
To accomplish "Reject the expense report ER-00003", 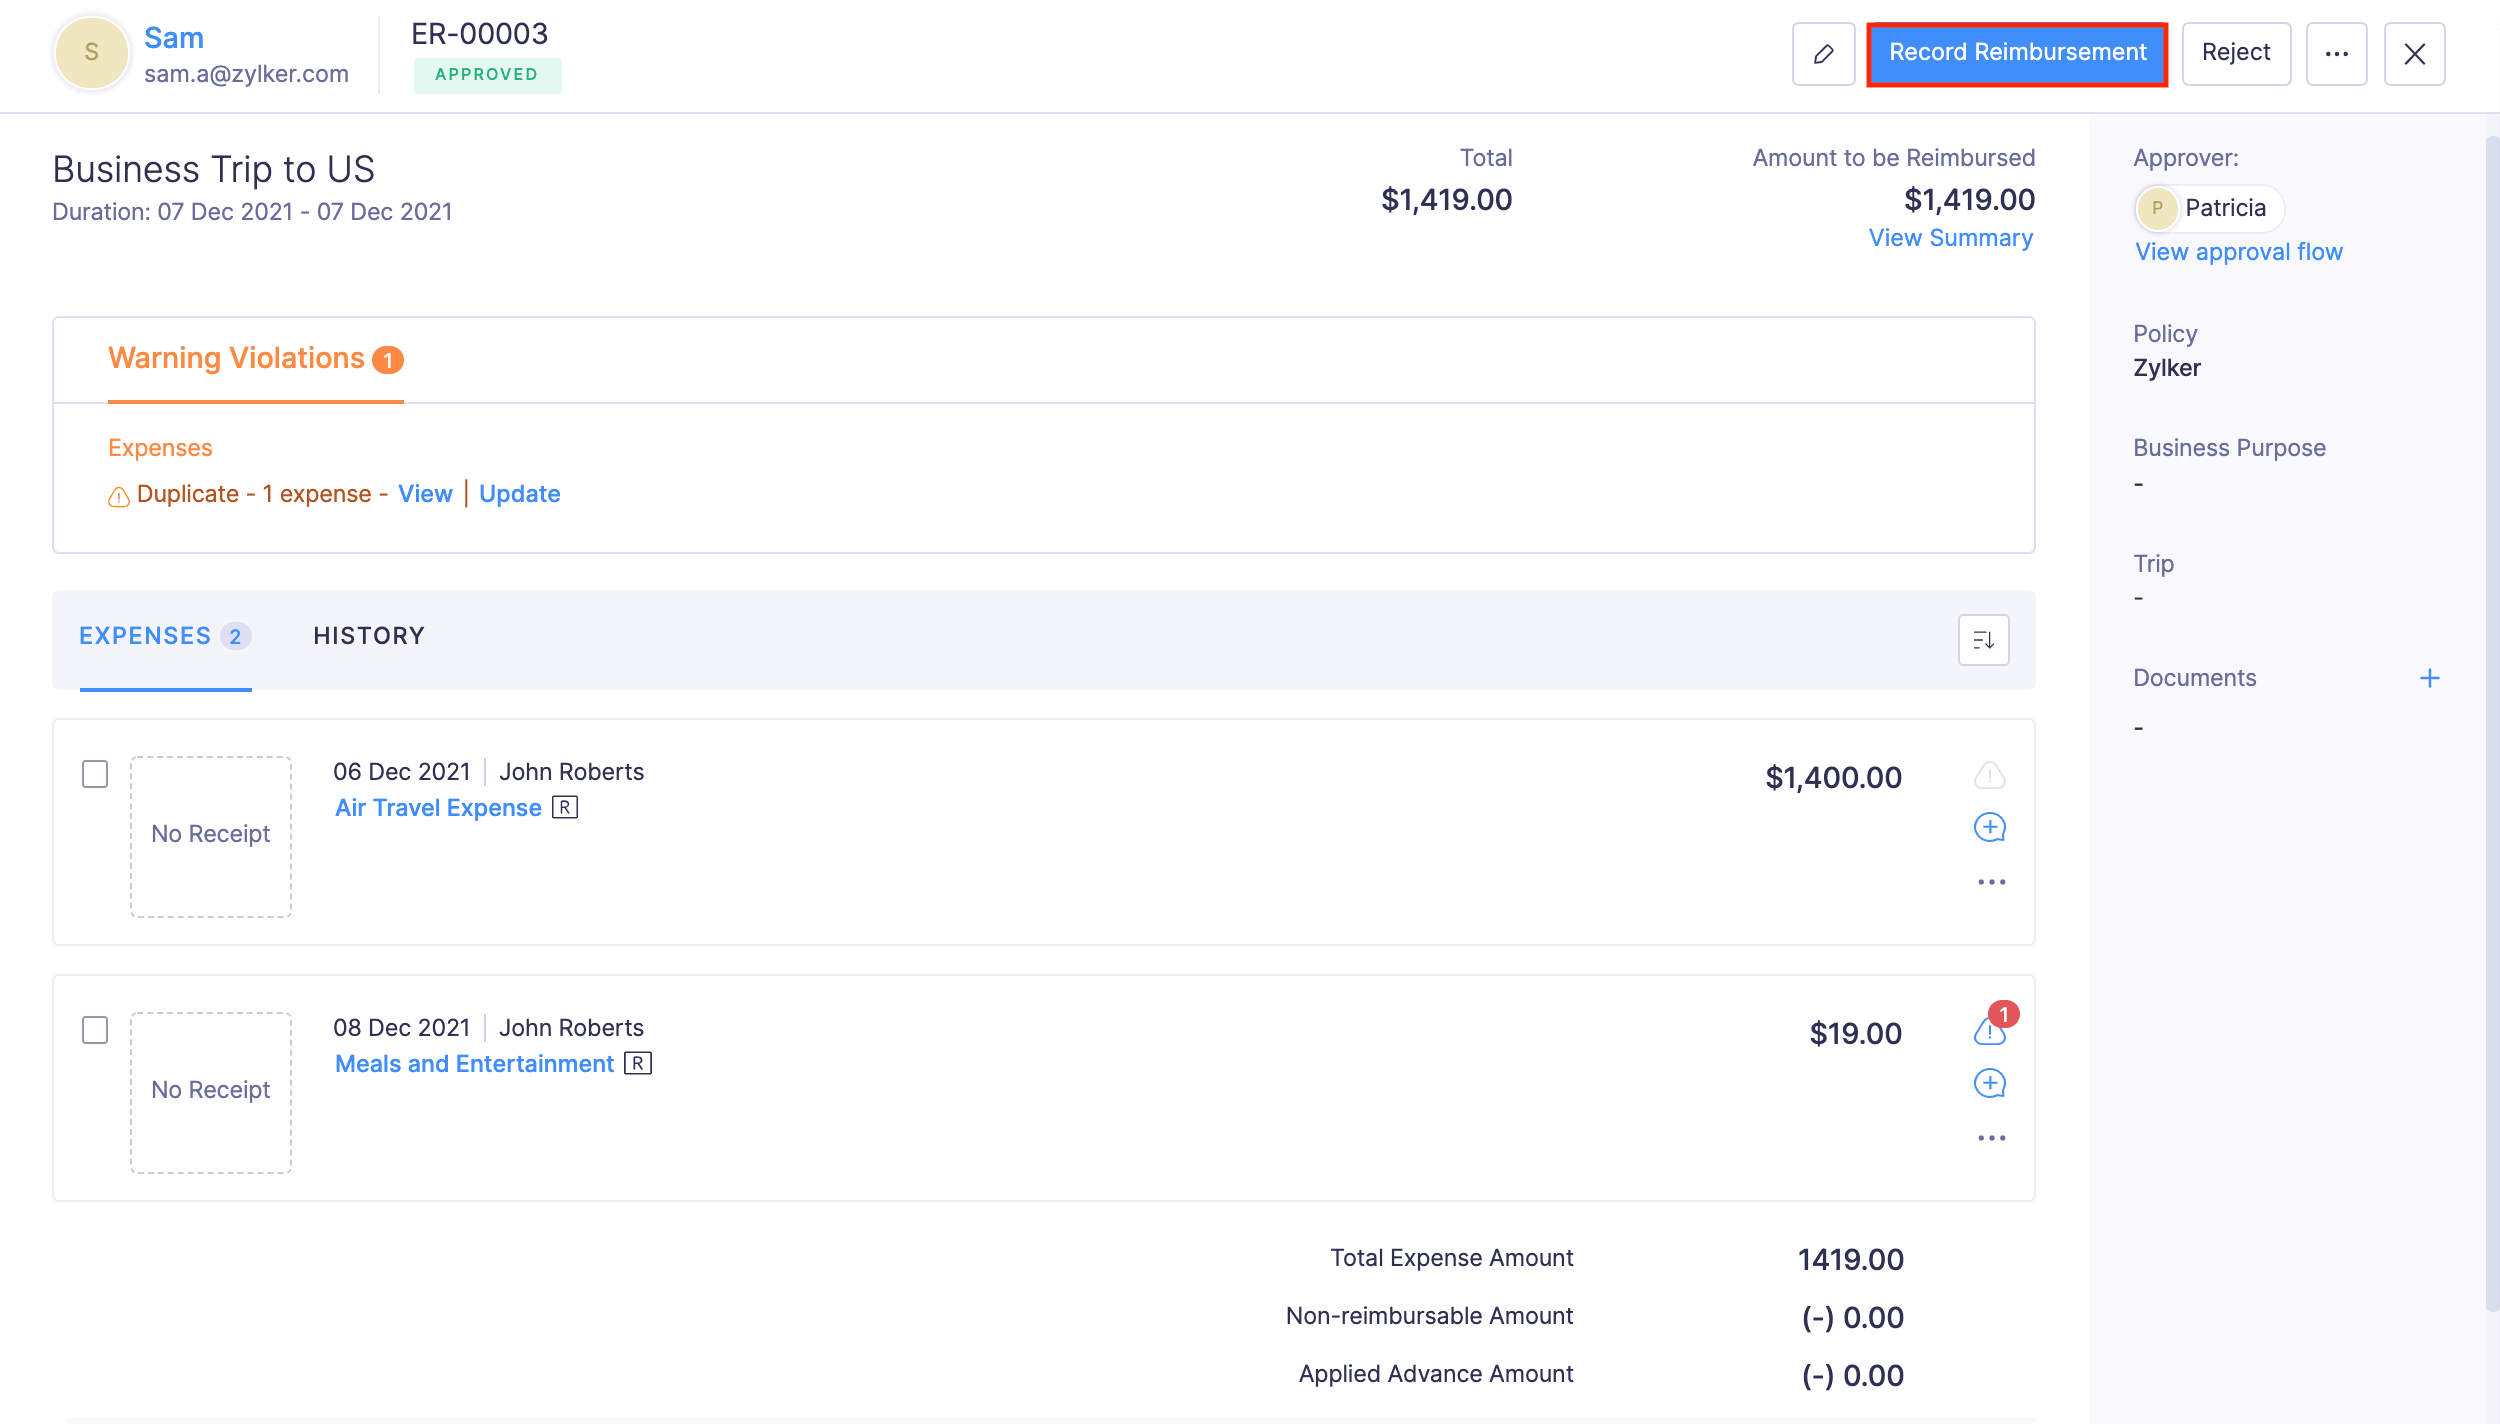I will 2237,52.
